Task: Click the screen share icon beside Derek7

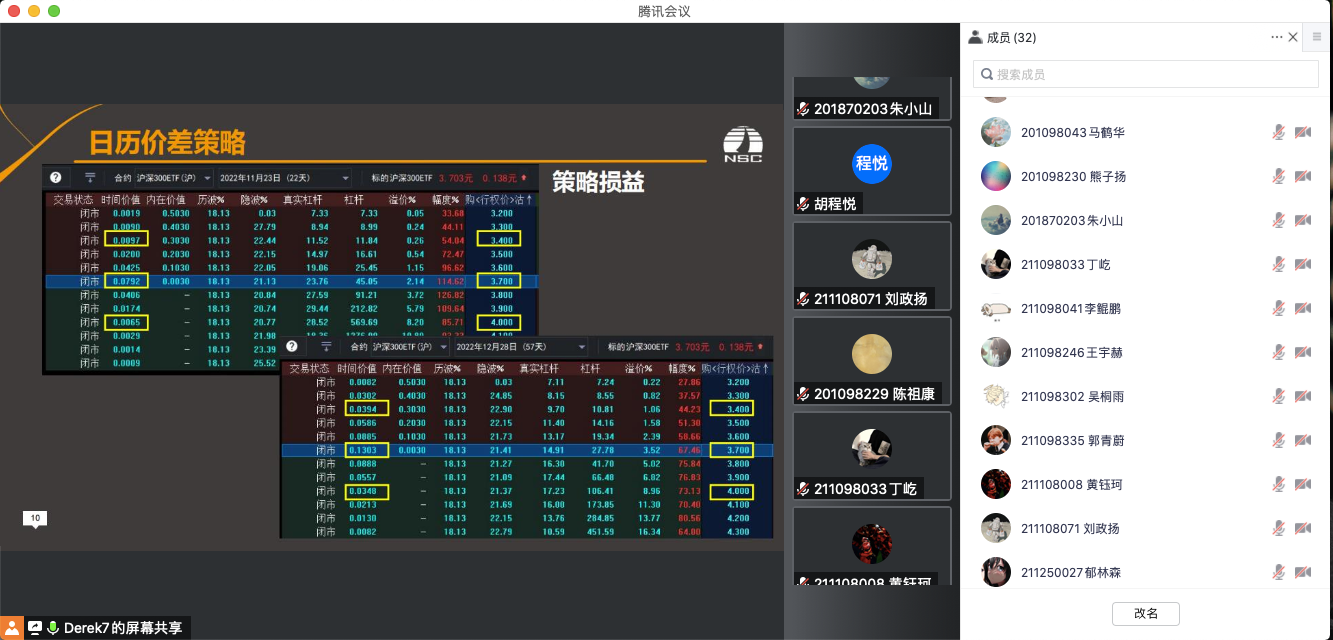Action: [35, 628]
